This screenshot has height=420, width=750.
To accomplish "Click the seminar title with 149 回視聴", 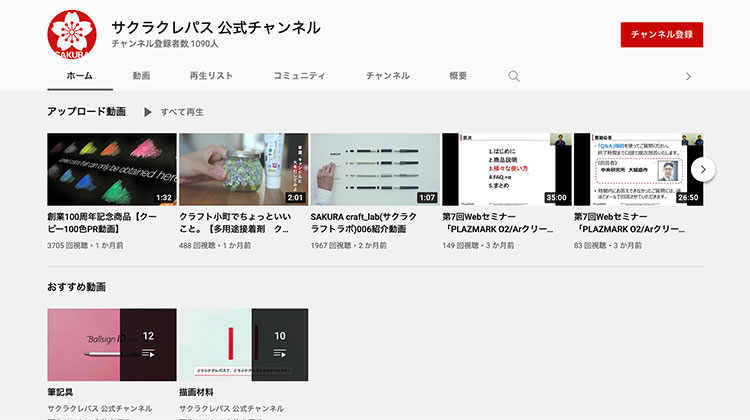I will 497,223.
